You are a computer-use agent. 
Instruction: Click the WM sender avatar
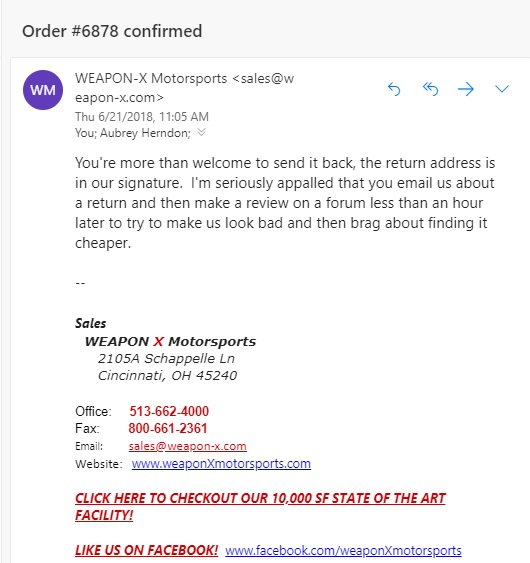pos(43,90)
